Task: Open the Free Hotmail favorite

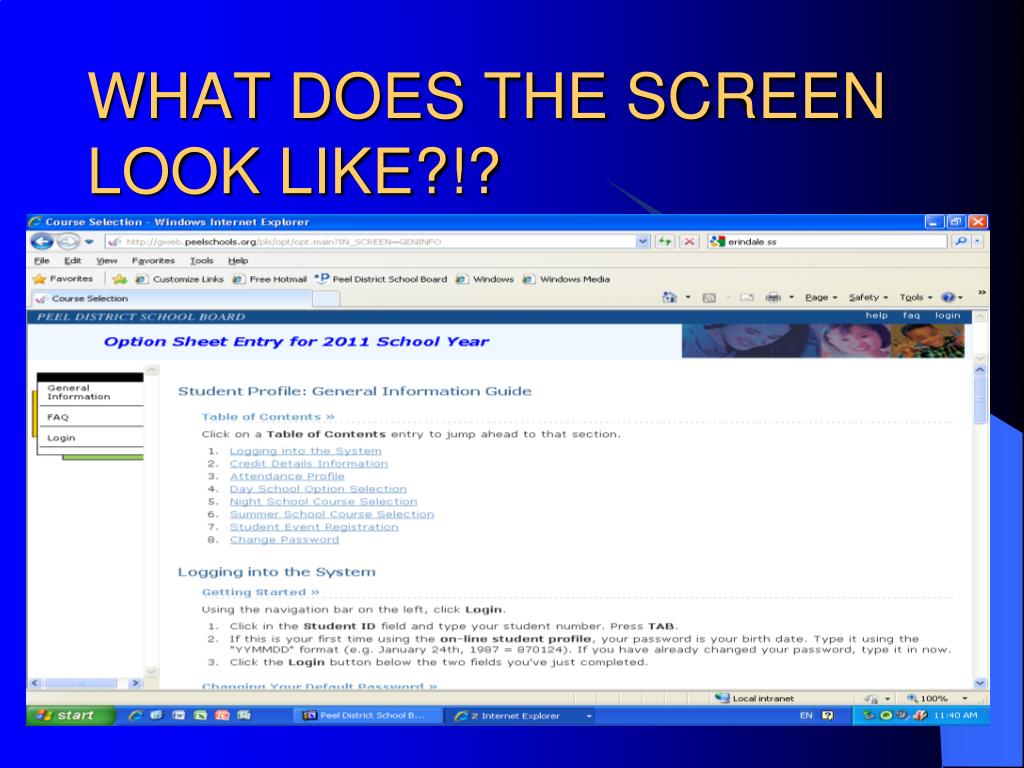Action: point(270,279)
